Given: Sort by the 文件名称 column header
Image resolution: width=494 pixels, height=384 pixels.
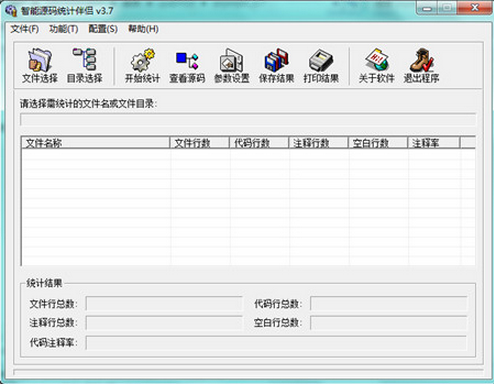Looking at the screenshot, I should coord(96,143).
